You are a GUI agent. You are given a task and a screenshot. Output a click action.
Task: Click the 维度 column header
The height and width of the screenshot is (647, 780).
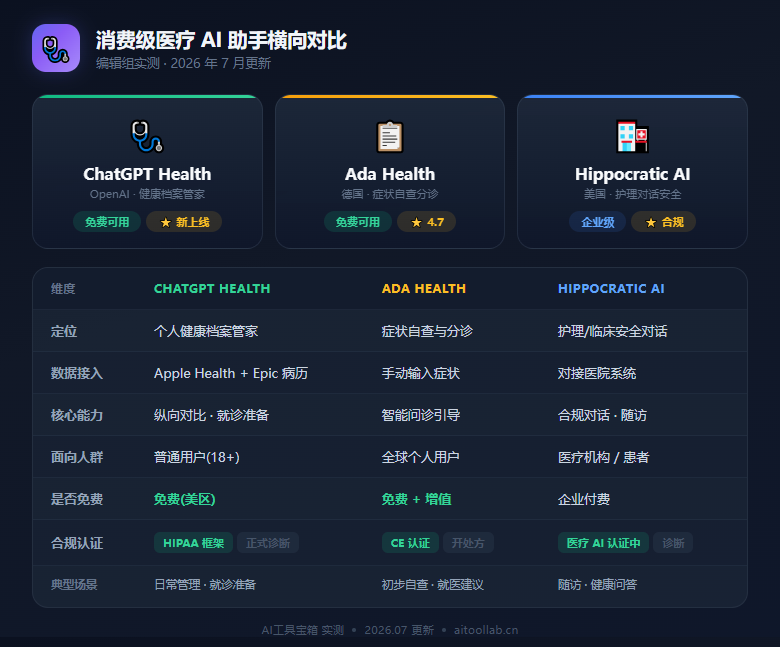pyautogui.click(x=63, y=288)
